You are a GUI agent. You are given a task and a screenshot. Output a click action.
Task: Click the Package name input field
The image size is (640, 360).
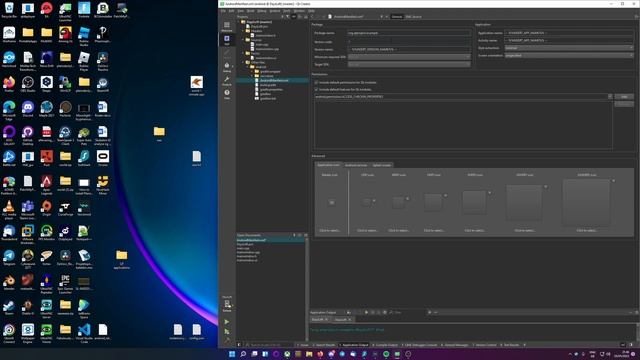[409, 33]
